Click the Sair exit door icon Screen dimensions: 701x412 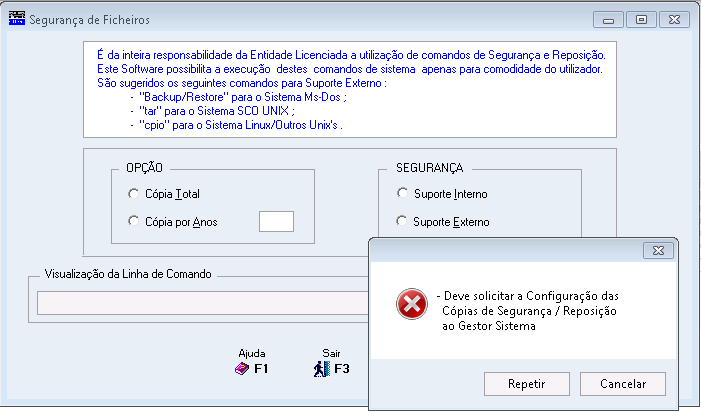click(322, 369)
